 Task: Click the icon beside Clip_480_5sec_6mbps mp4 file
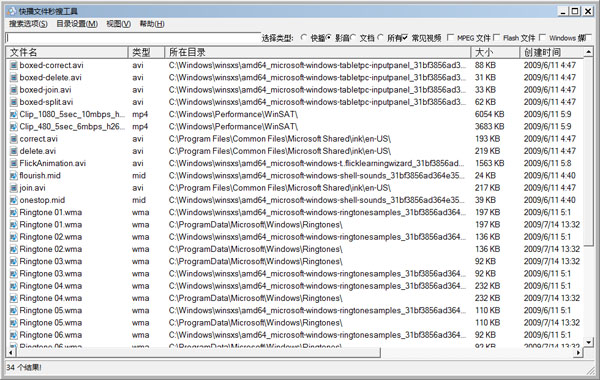tap(14, 127)
